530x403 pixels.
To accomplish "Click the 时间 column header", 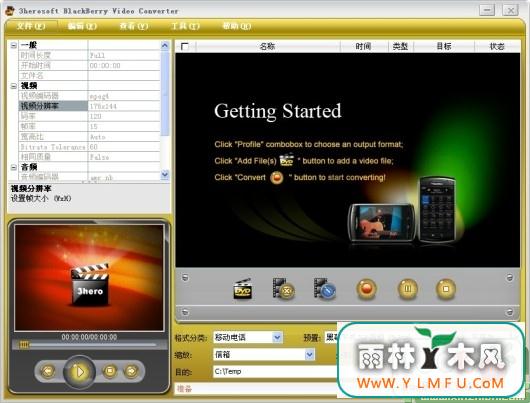I will [364, 46].
